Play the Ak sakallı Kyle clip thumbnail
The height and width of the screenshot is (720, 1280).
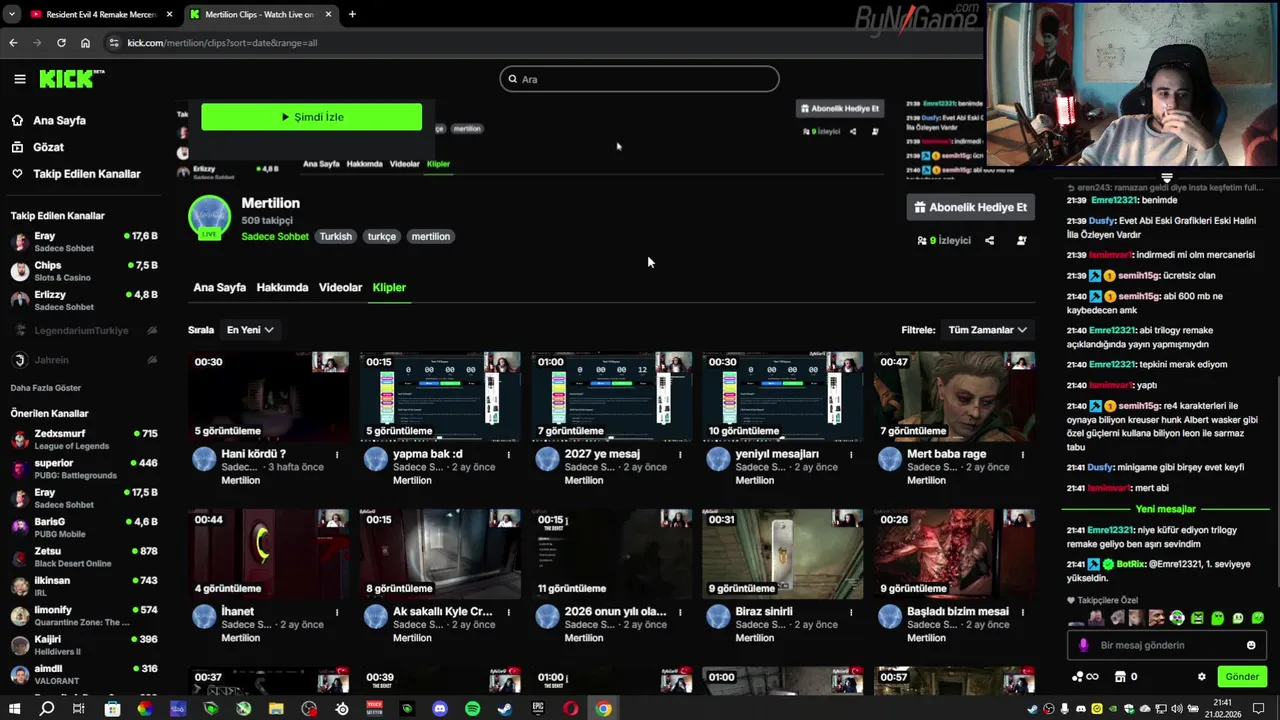(x=440, y=554)
